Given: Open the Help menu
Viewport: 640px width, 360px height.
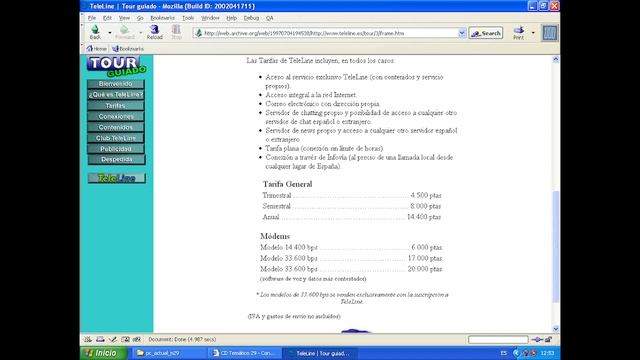Looking at the screenshot, I should (x=231, y=18).
